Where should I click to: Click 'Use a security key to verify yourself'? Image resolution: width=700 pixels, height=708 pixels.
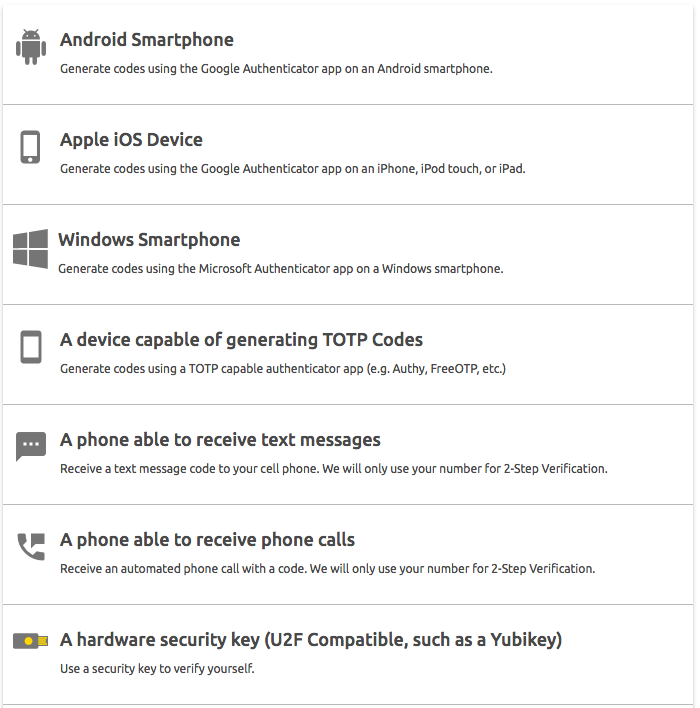157,669
